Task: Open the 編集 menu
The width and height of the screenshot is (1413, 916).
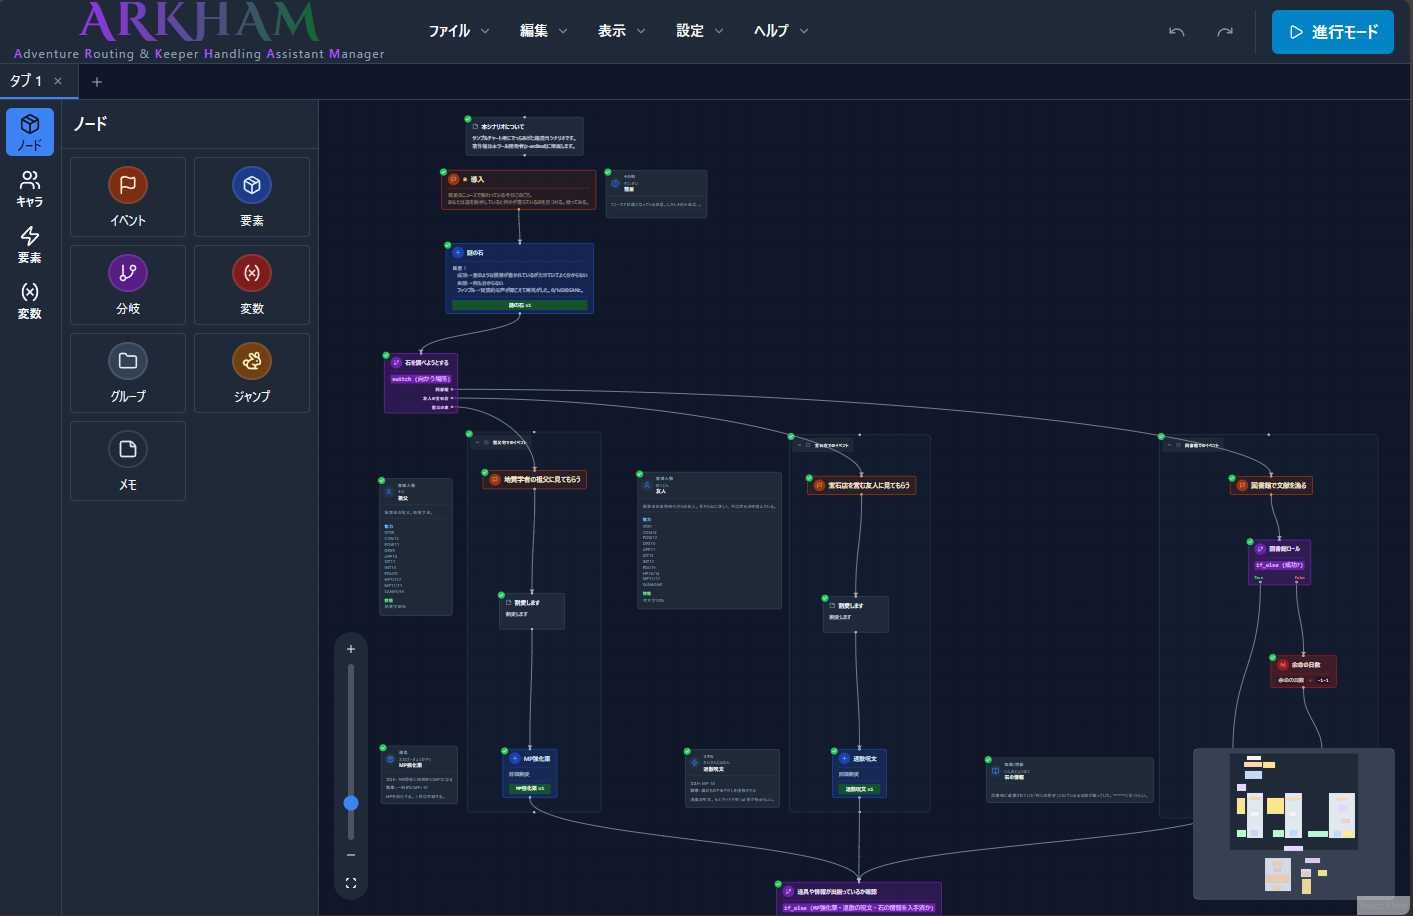Action: [543, 31]
